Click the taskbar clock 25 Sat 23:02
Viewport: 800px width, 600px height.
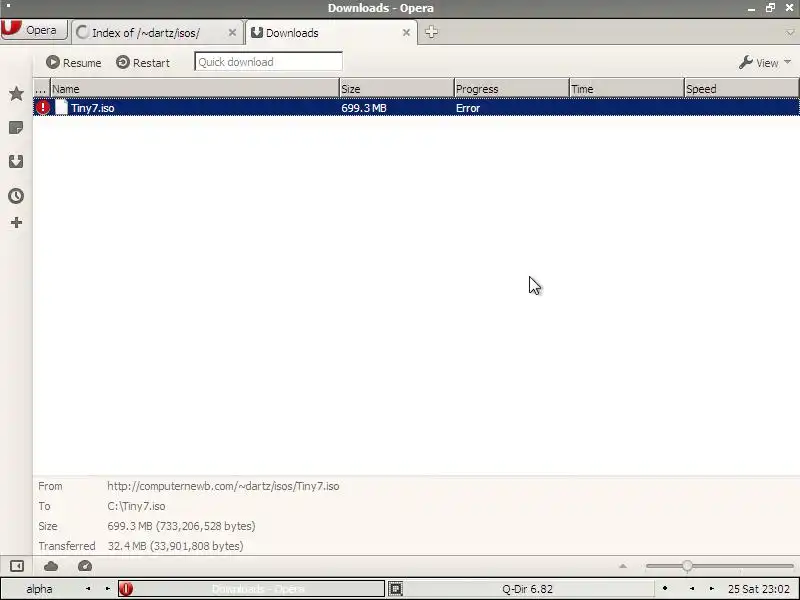click(759, 589)
